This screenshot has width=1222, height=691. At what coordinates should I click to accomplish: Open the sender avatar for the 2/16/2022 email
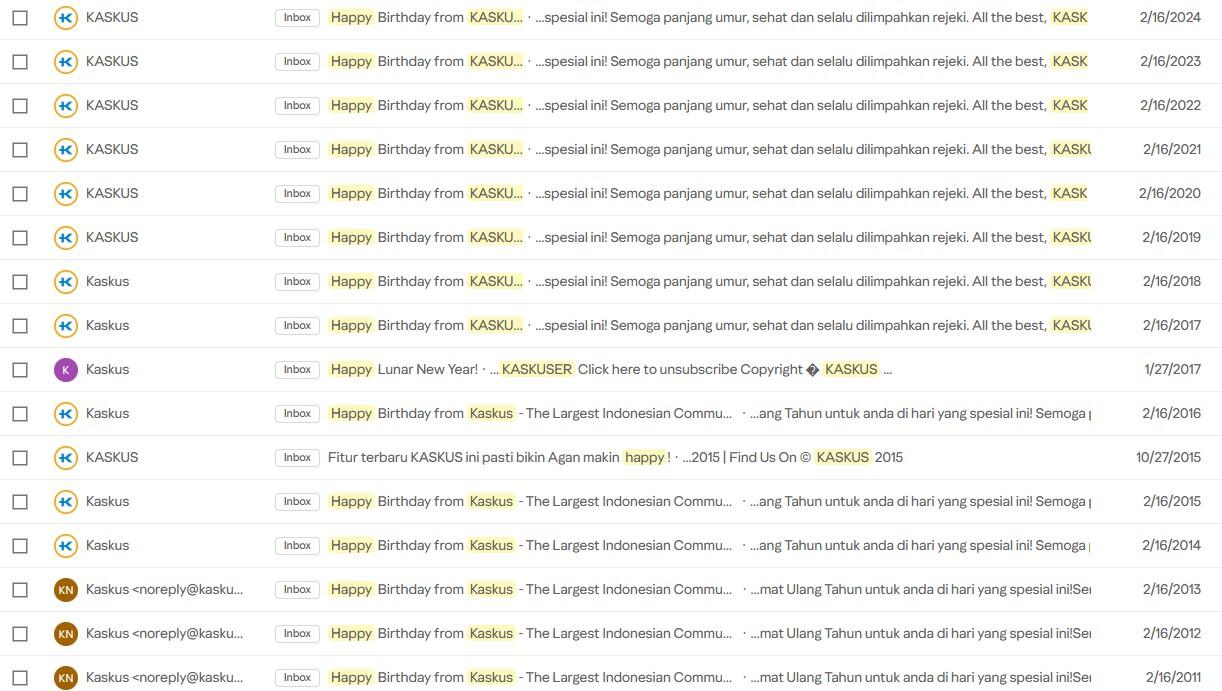coord(65,105)
